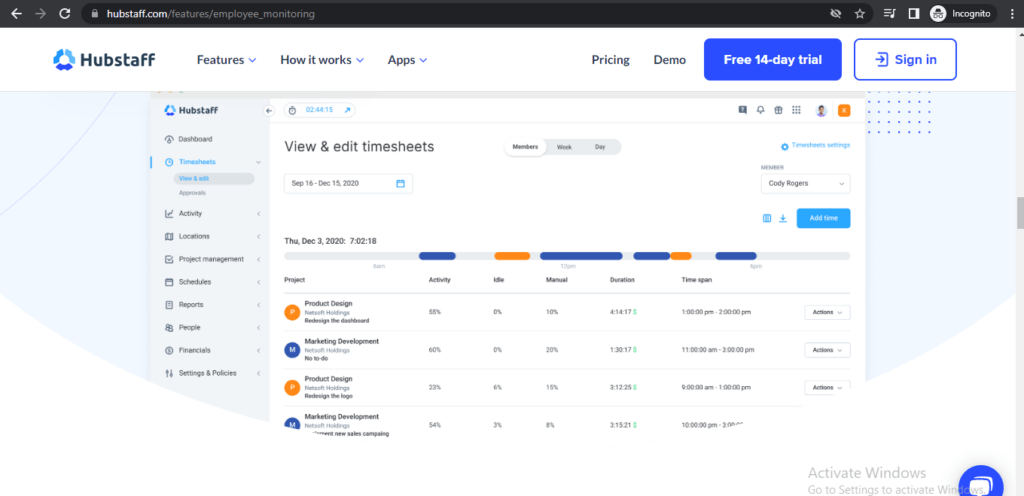This screenshot has height=496, width=1024.
Task: Open the browser side panel icon
Action: [x=914, y=14]
